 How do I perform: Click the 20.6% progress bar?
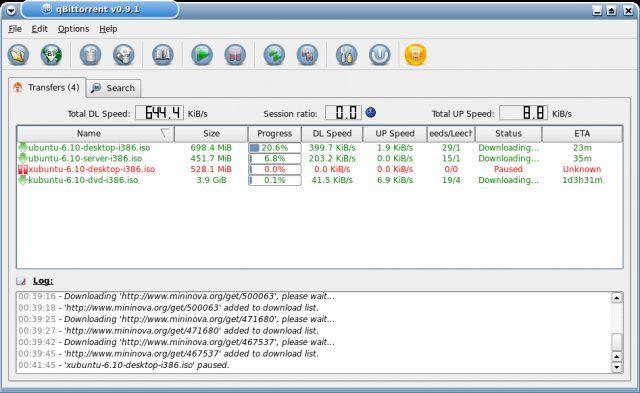(274, 147)
